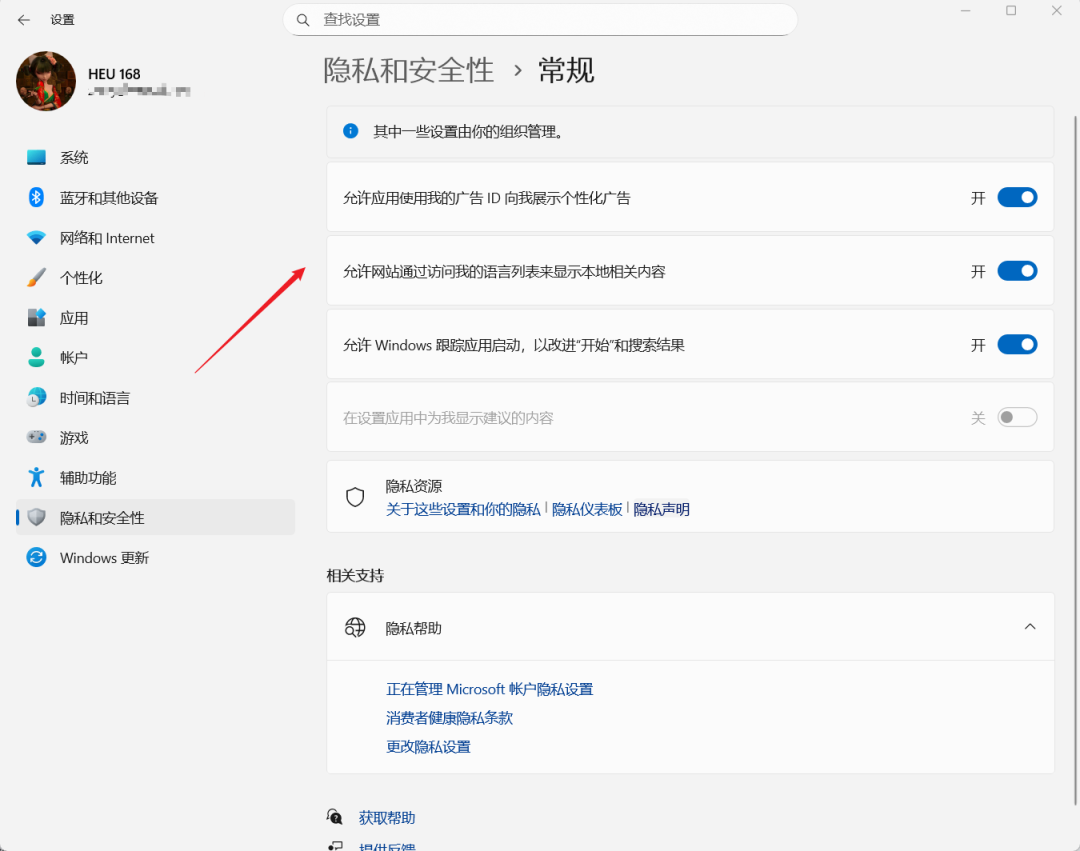The height and width of the screenshot is (851, 1080).
Task: Click the 查找设置 search box
Action: [540, 20]
